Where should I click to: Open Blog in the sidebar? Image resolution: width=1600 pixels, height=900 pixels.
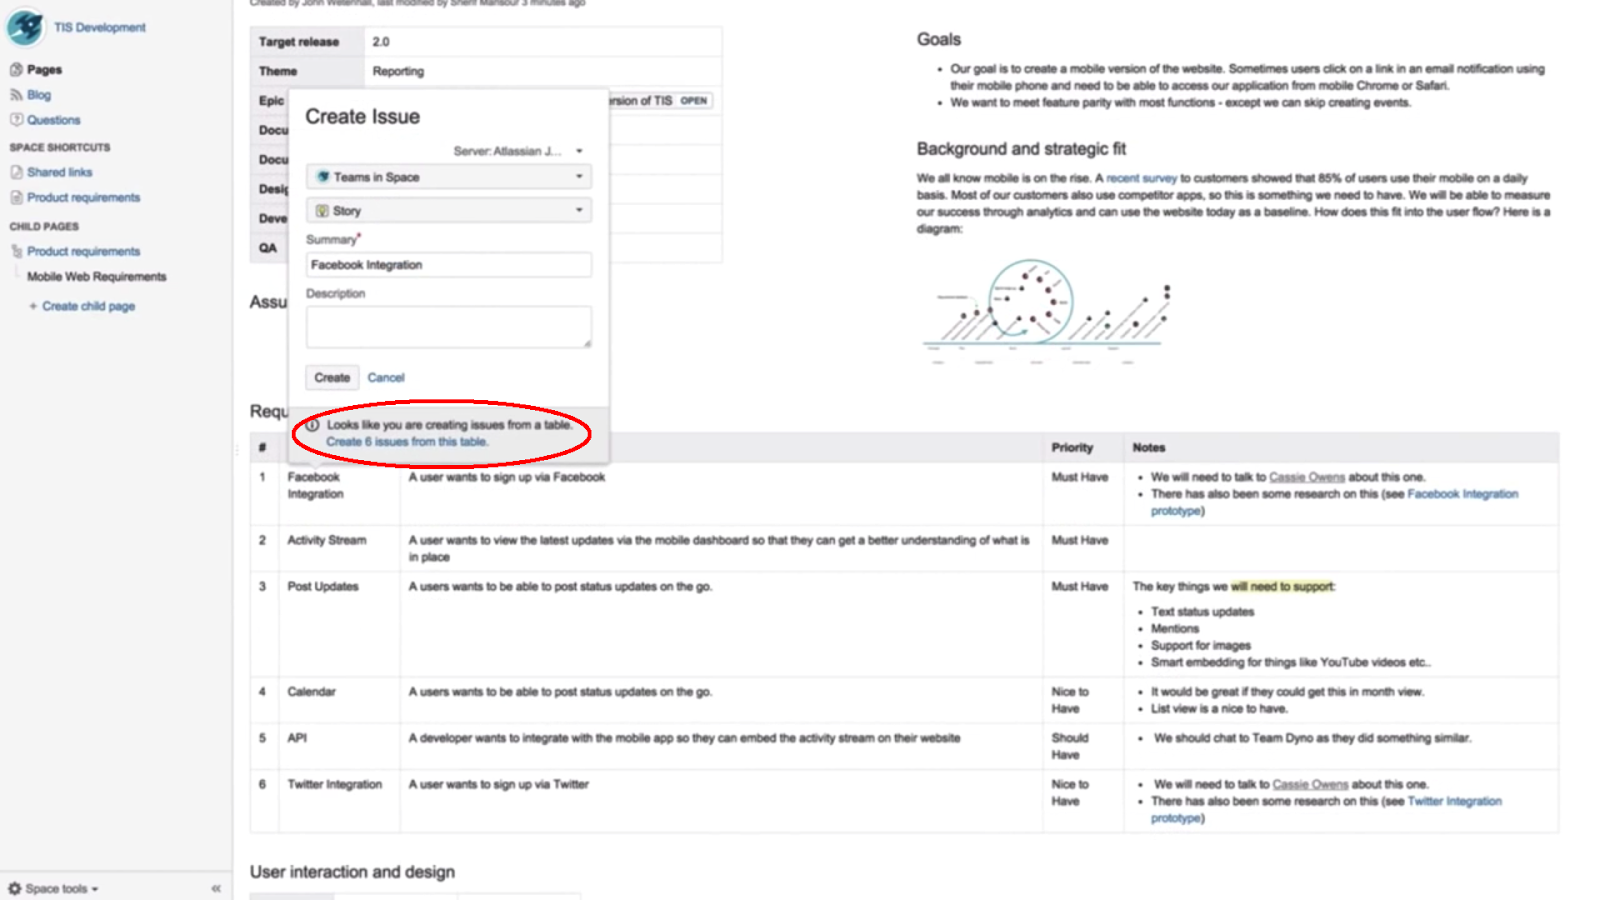coord(39,95)
